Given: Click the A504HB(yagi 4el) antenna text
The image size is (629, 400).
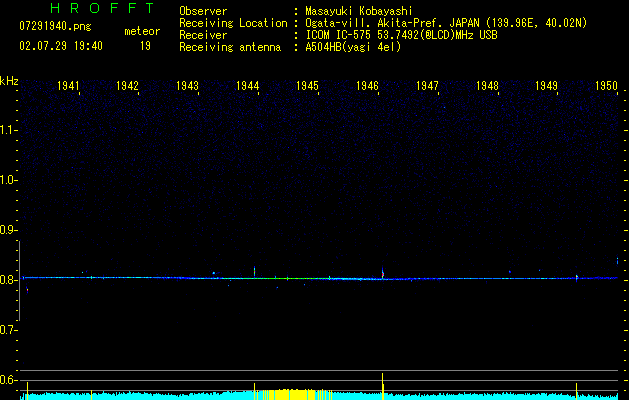Looking at the screenshot, I should (x=353, y=47).
